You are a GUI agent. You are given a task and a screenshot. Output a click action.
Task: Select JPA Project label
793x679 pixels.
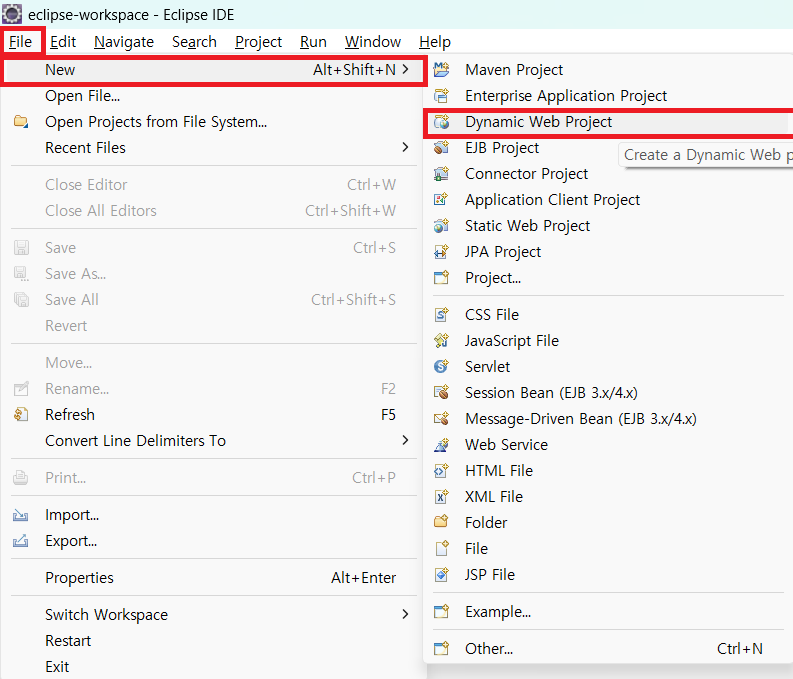click(503, 252)
